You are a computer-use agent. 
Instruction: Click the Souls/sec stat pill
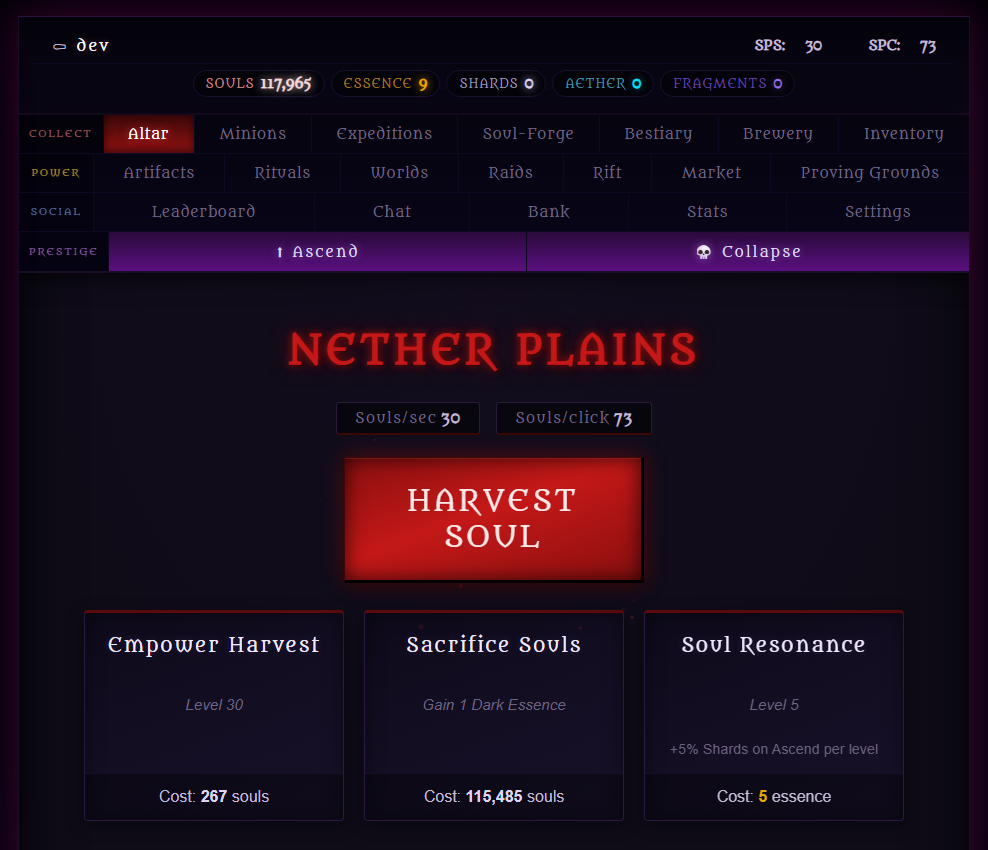(407, 418)
